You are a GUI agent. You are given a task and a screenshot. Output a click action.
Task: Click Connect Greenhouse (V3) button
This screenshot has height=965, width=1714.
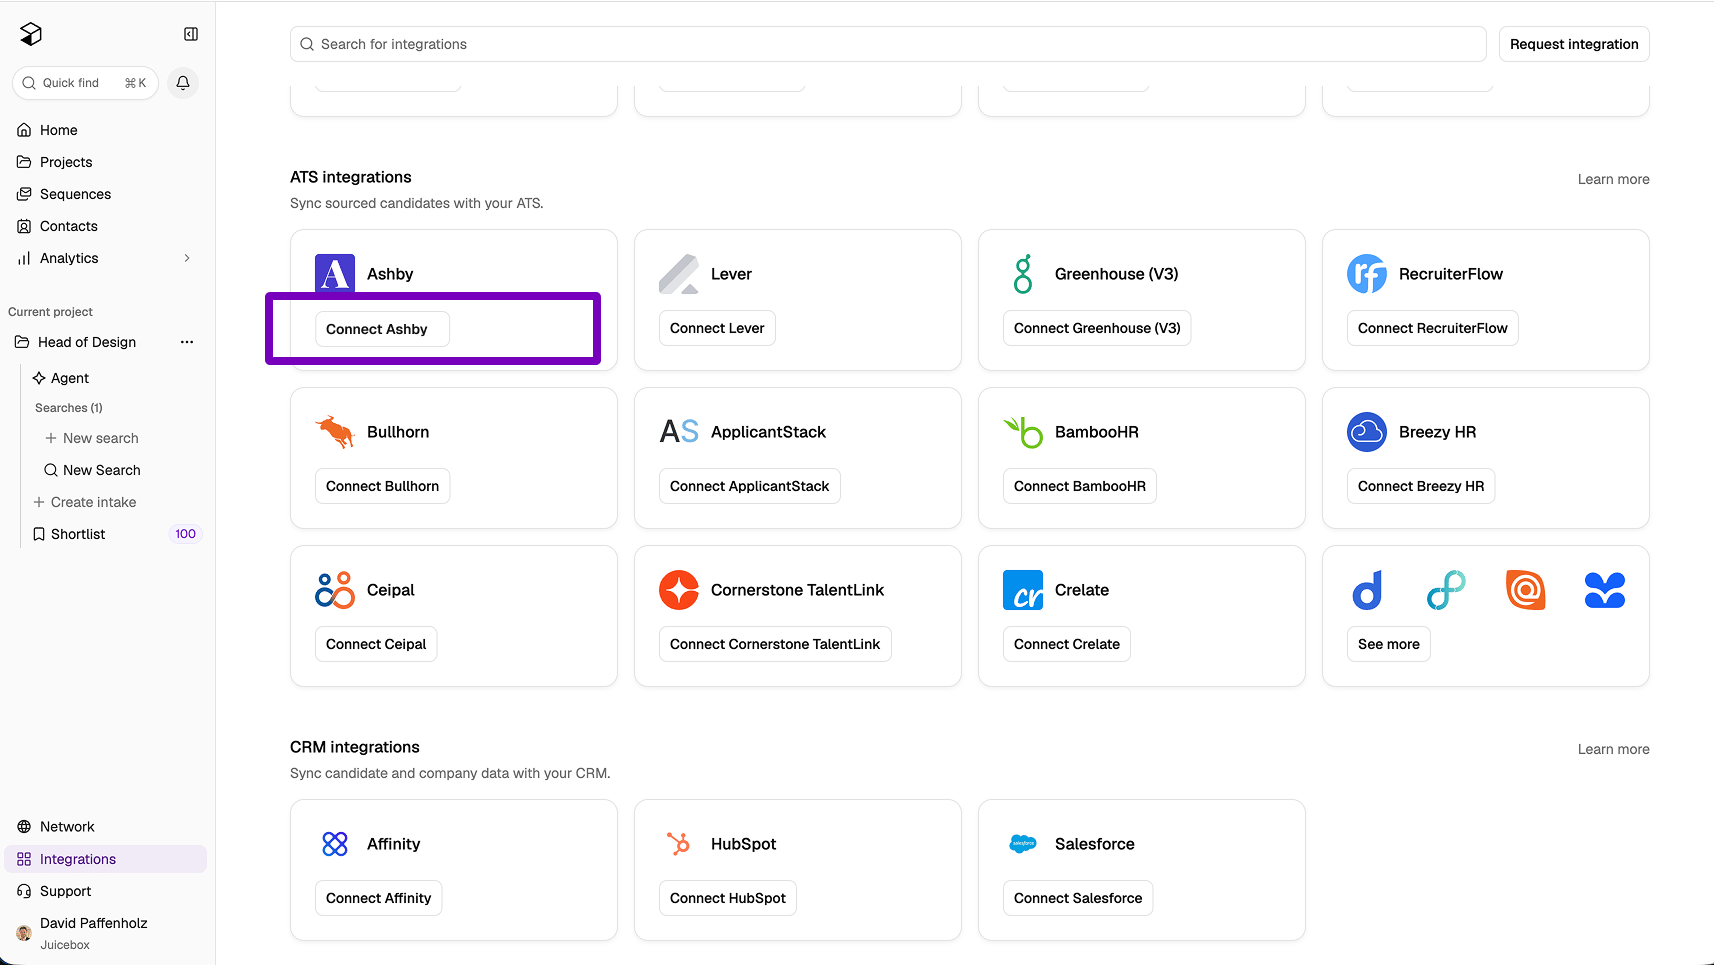1097,328
